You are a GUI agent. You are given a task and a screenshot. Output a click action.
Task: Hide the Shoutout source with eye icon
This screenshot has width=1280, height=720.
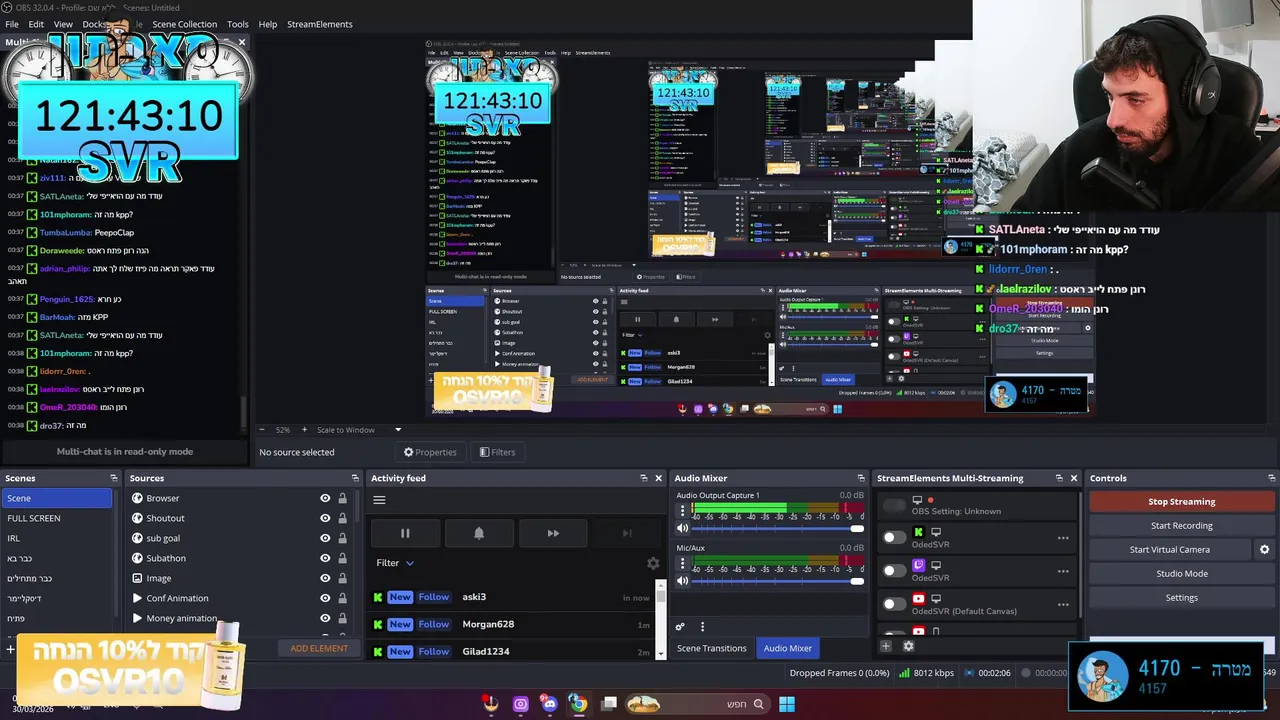tap(325, 518)
